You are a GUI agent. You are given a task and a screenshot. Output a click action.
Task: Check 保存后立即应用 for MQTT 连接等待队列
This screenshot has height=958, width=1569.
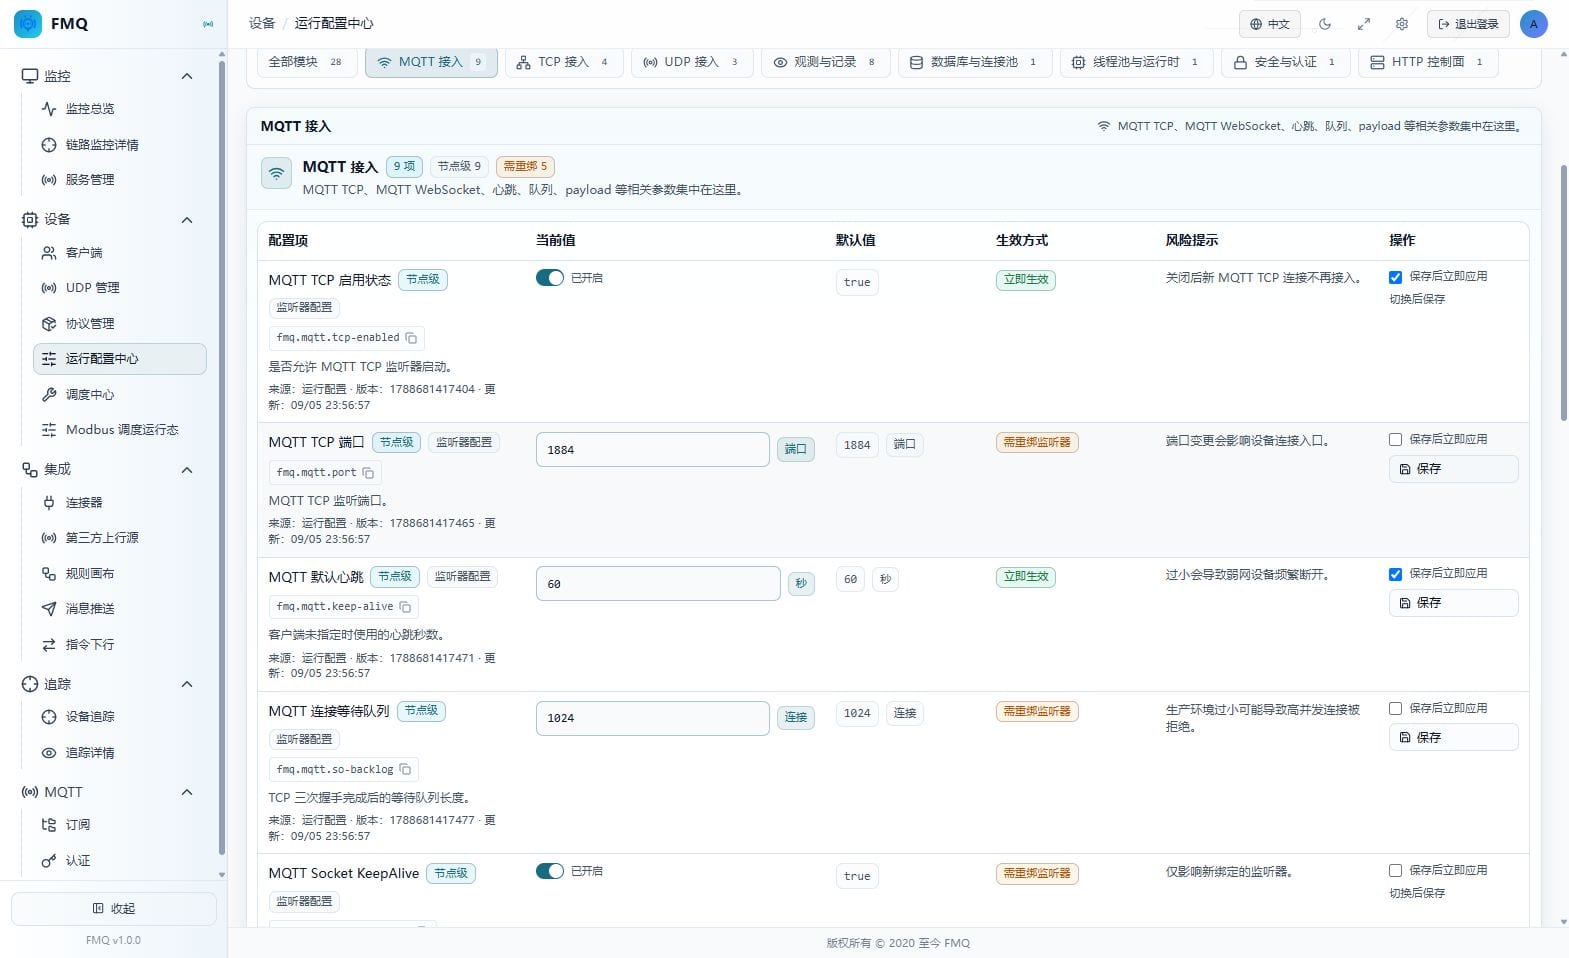(1395, 708)
